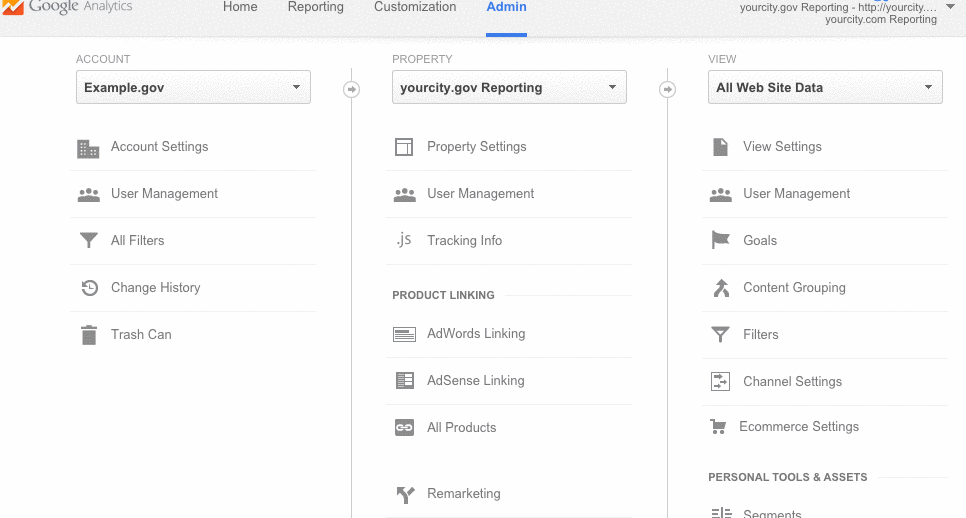Open the Customization tab
This screenshot has height=518, width=966.
coord(415,7)
